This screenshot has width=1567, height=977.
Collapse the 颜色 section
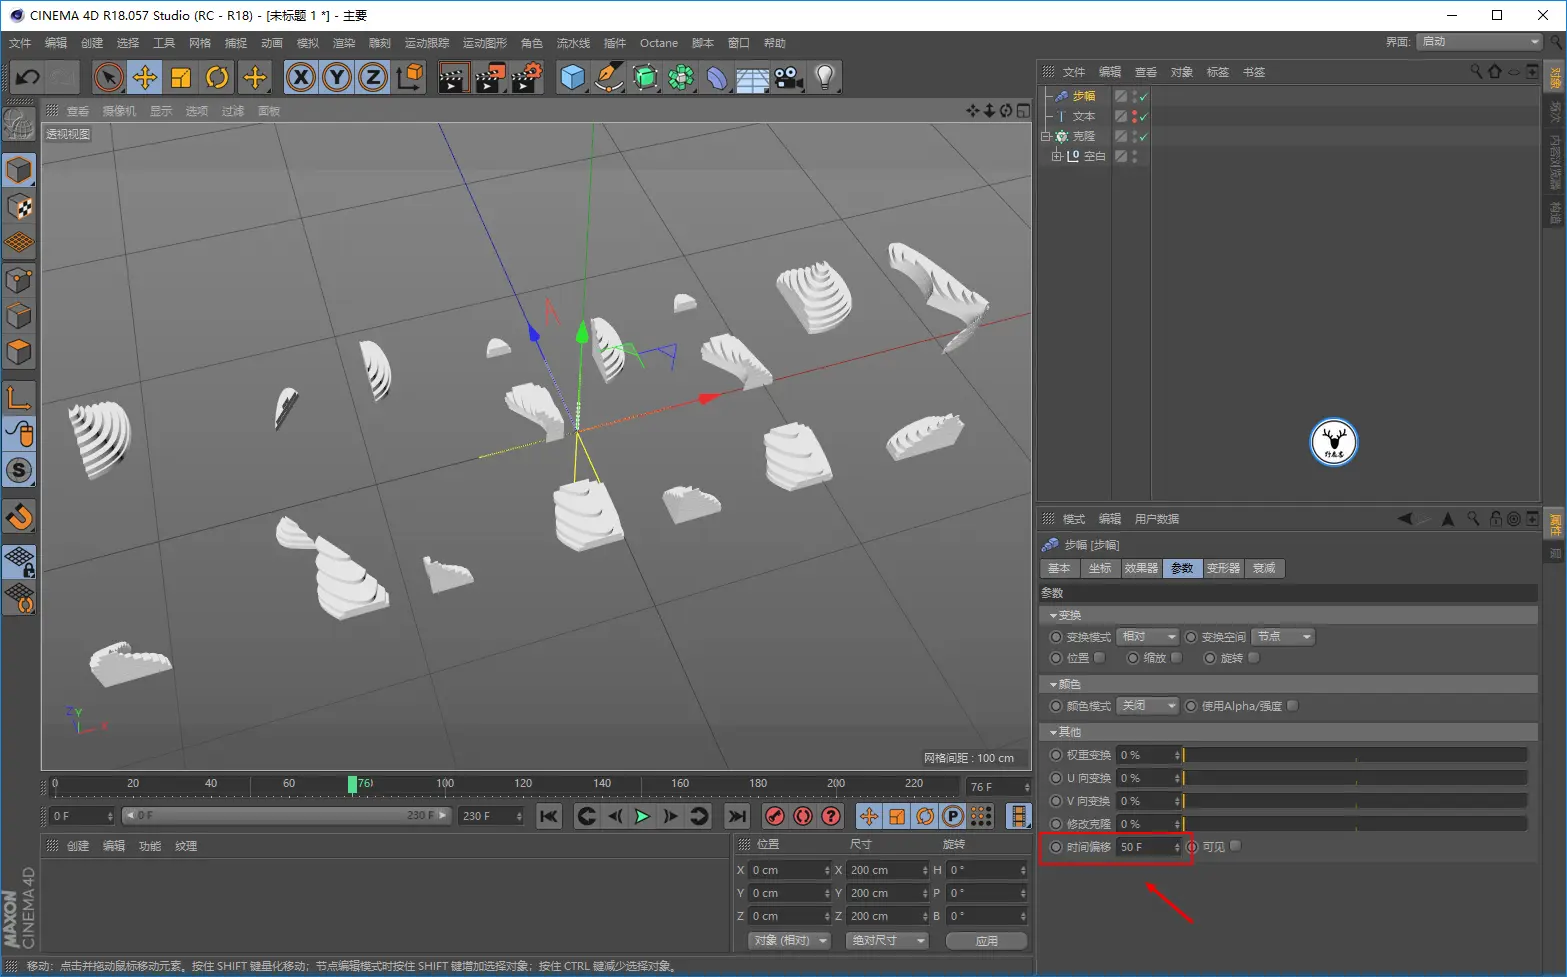point(1054,684)
